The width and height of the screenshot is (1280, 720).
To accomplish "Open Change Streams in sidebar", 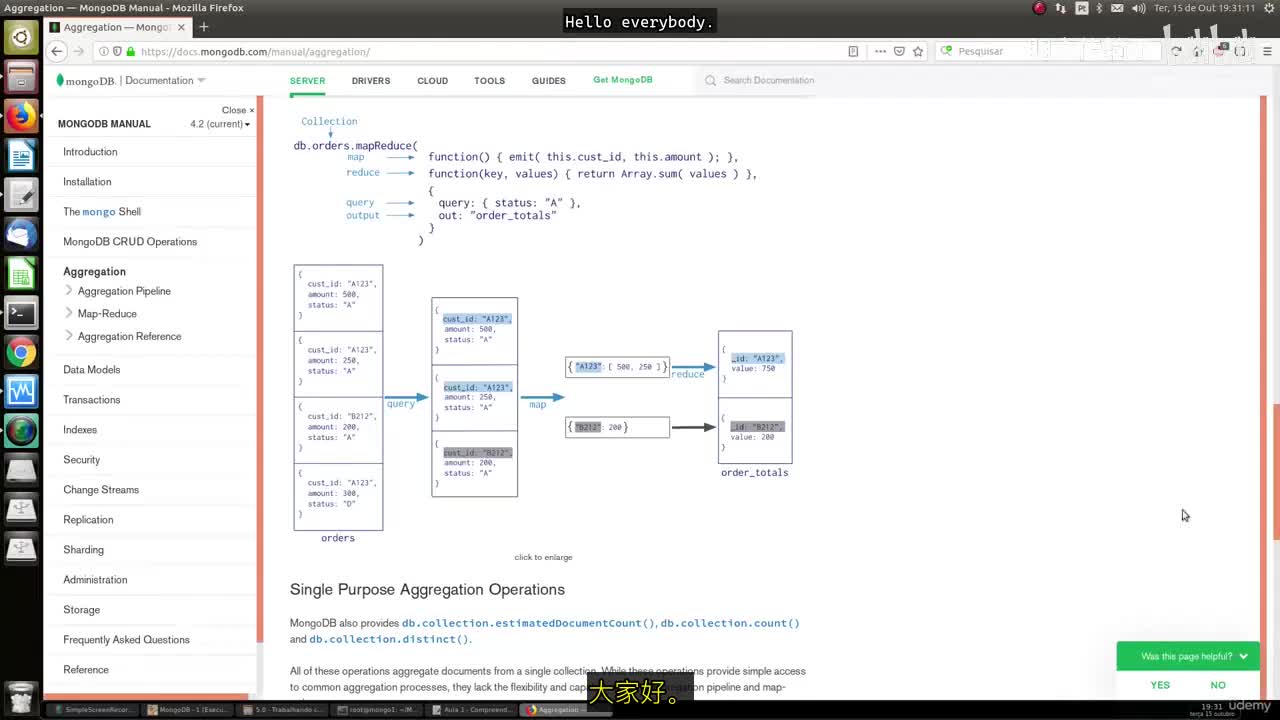I will tap(101, 490).
